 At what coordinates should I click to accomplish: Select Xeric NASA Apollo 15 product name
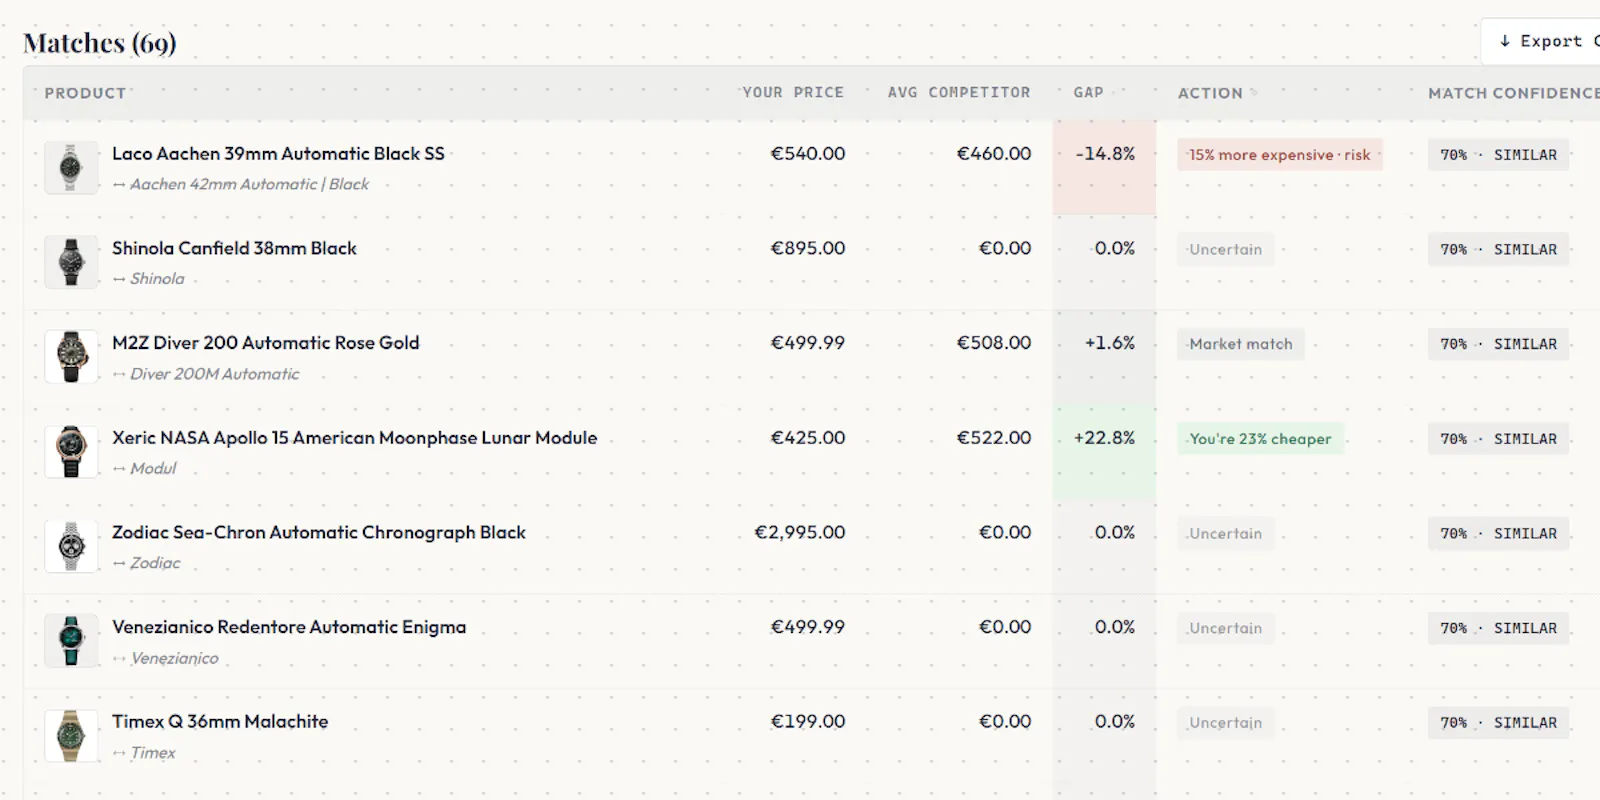[x=354, y=437]
